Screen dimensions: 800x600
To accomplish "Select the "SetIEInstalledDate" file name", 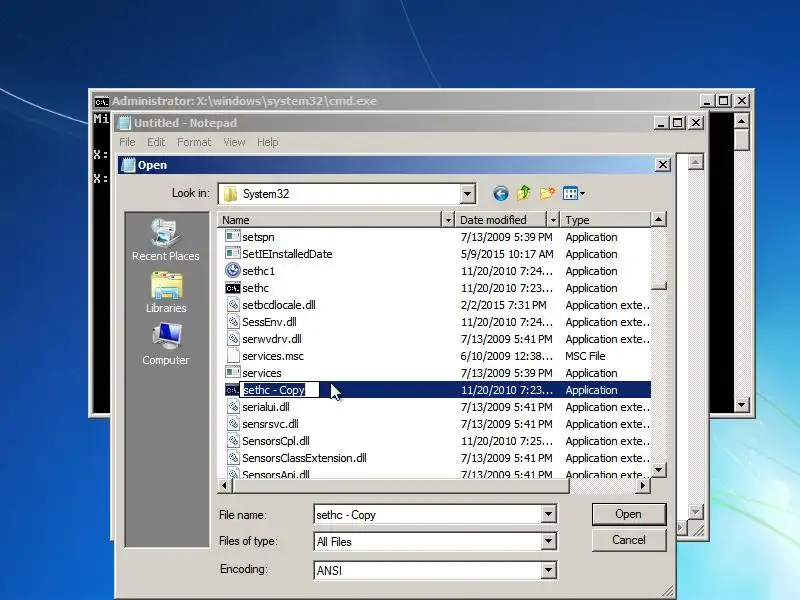I will pos(287,254).
